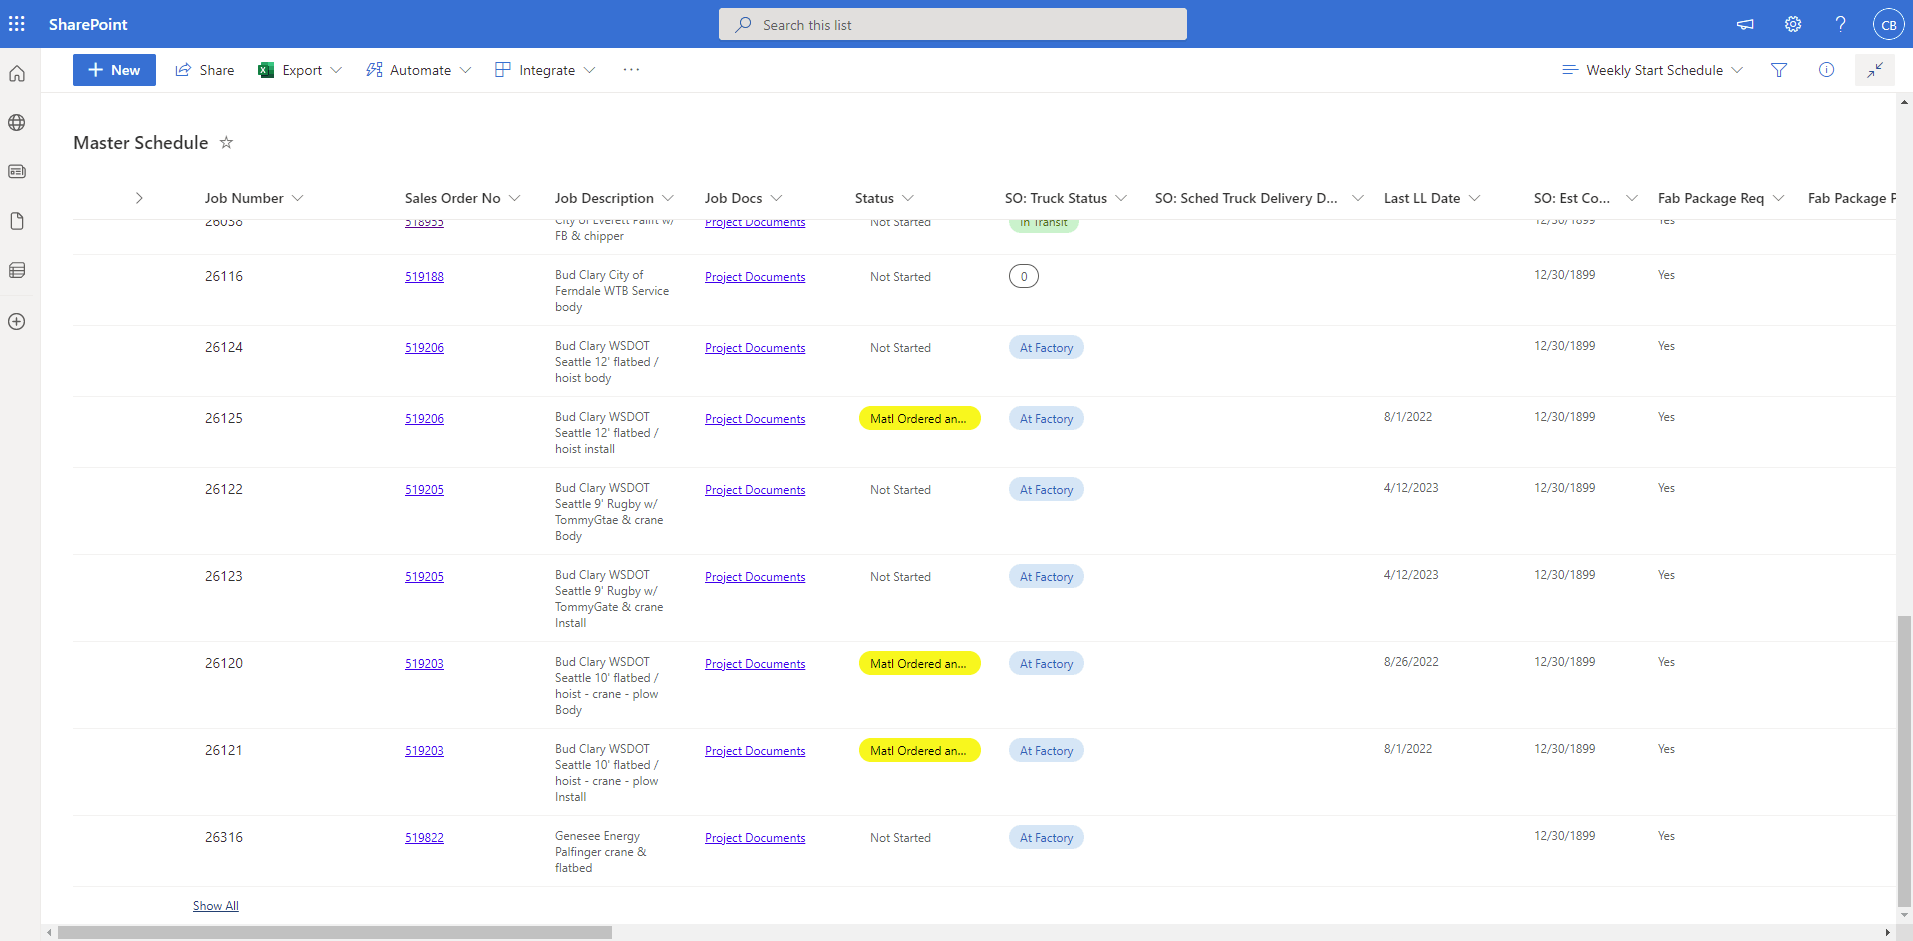This screenshot has height=941, width=1913.
Task: Expand the Job Number column menu
Action: (x=297, y=198)
